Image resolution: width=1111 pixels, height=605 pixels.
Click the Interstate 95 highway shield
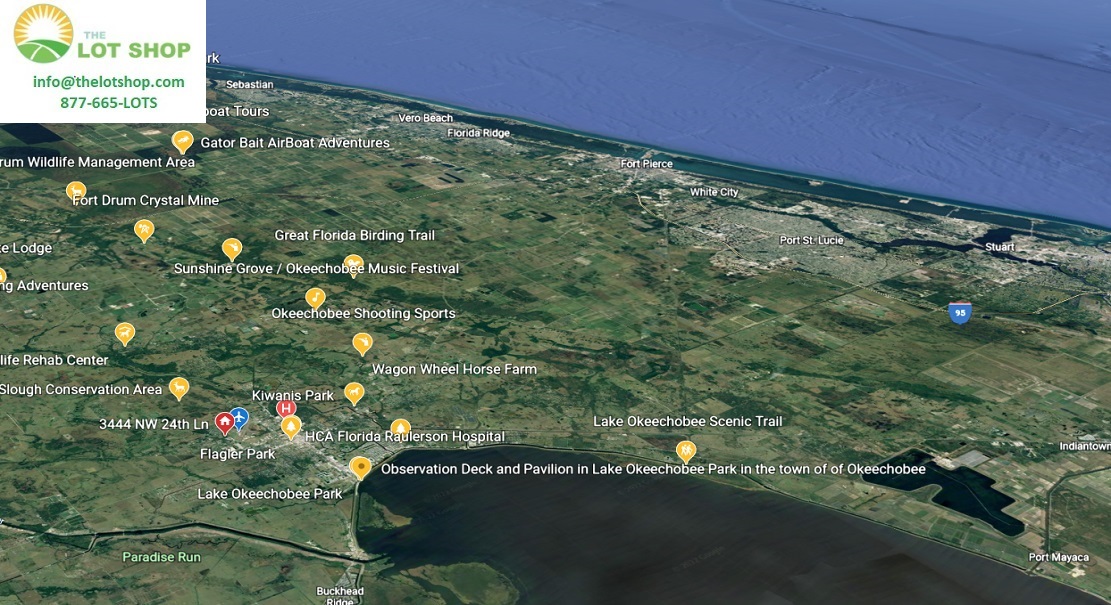[959, 313]
